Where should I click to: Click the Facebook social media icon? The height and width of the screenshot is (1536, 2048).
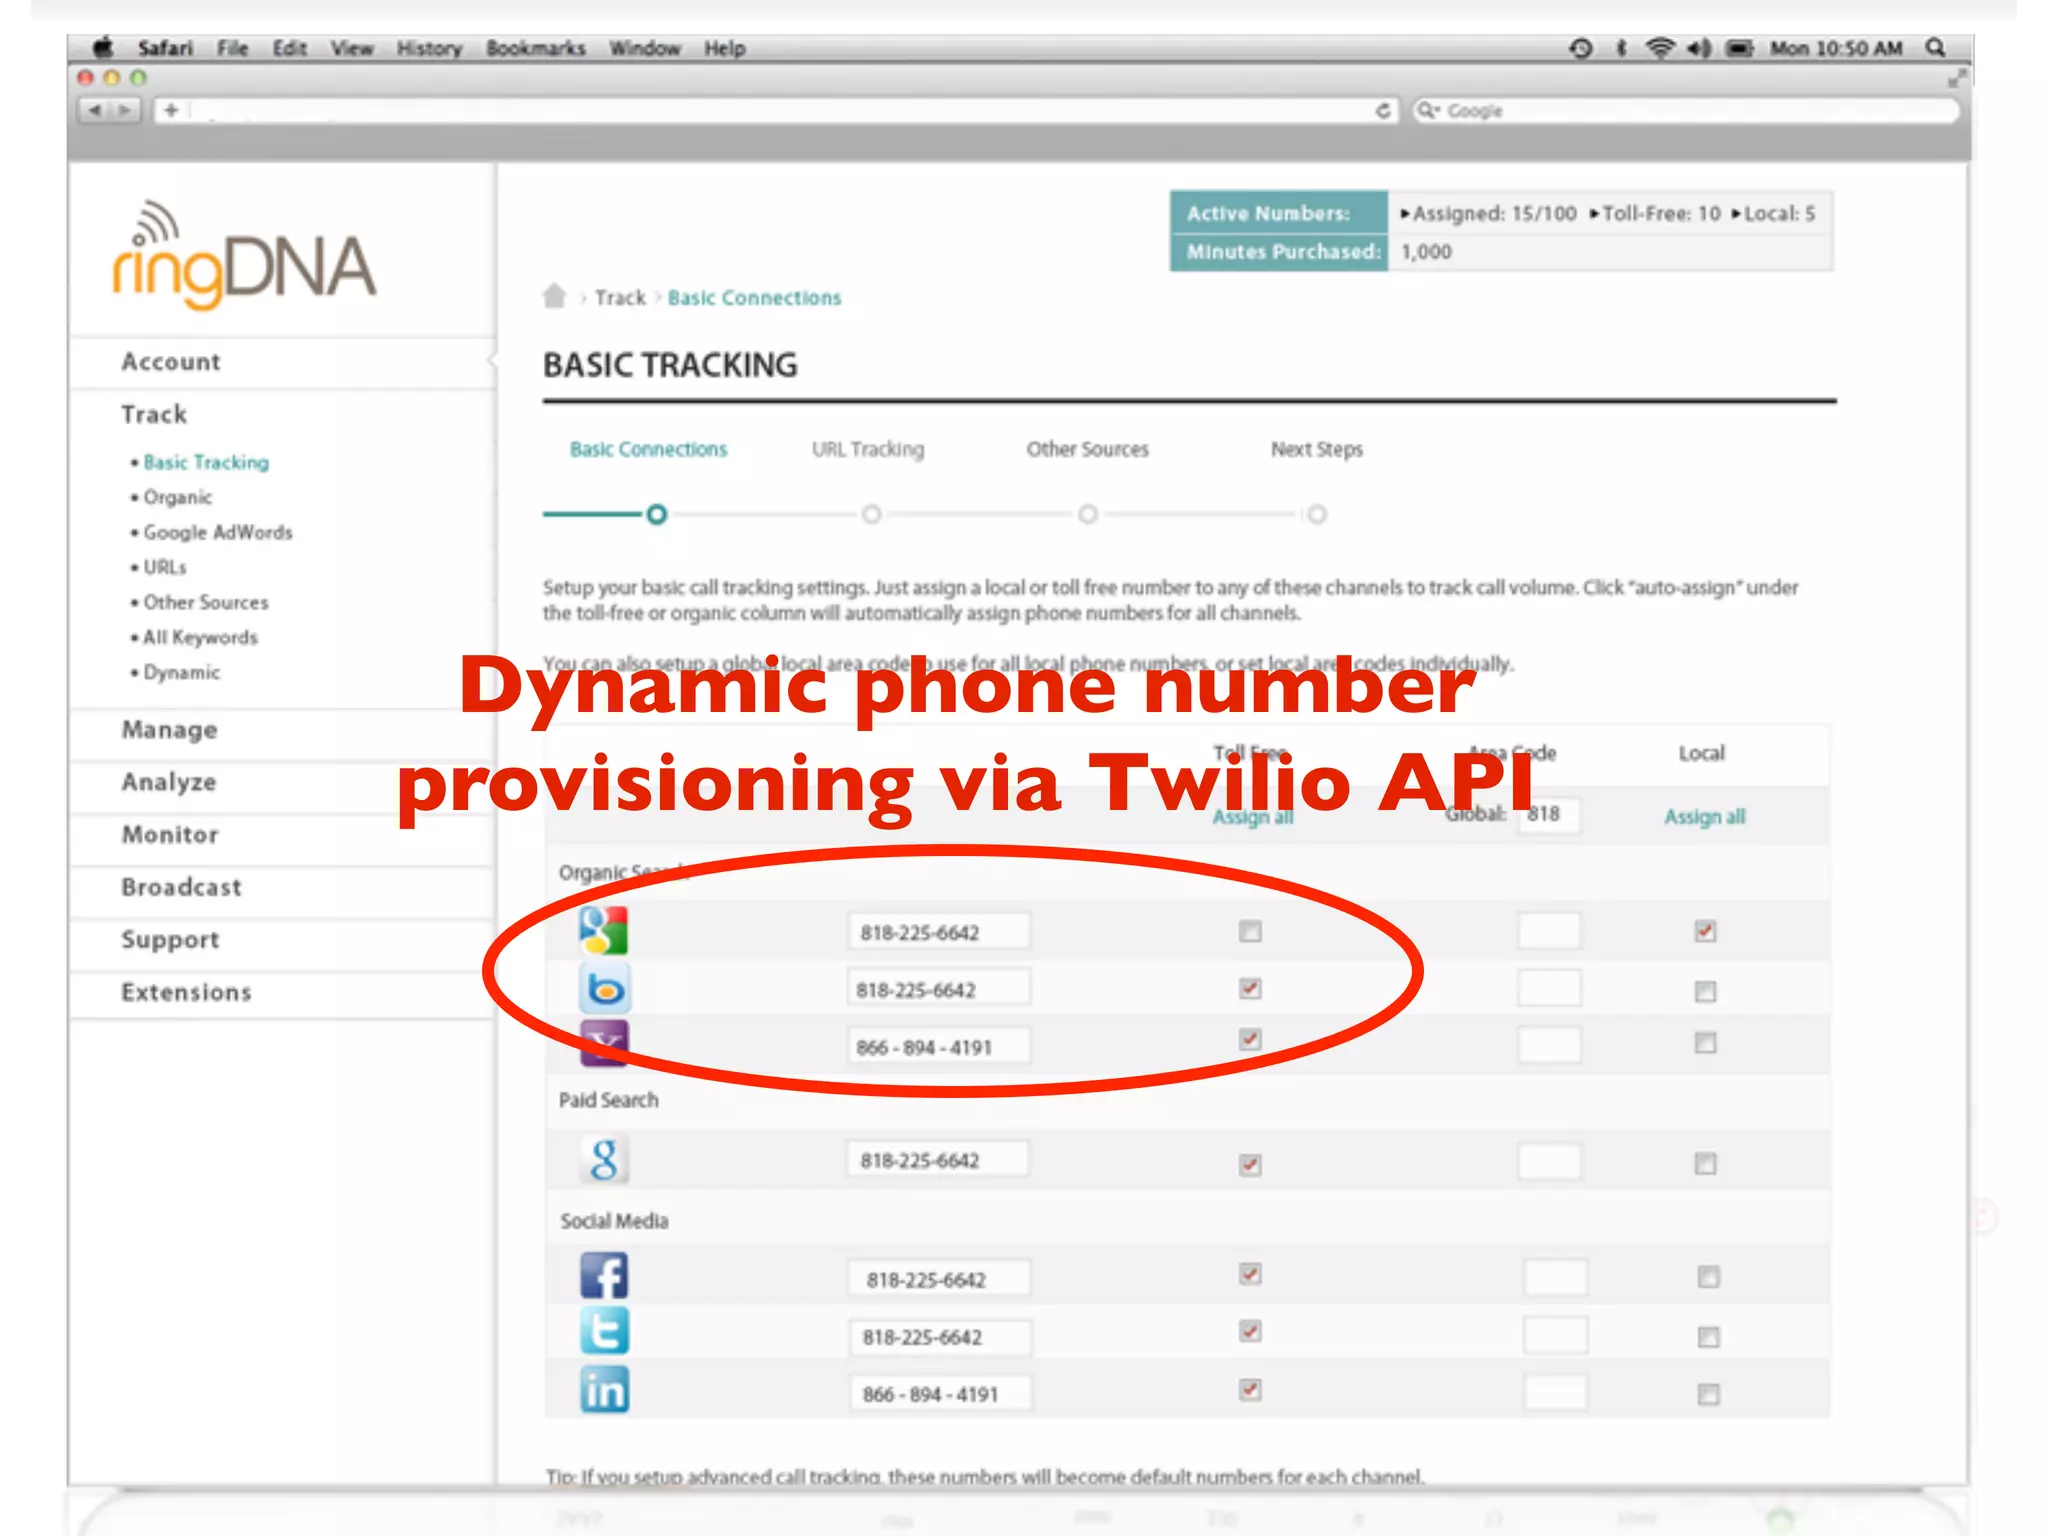coord(605,1276)
